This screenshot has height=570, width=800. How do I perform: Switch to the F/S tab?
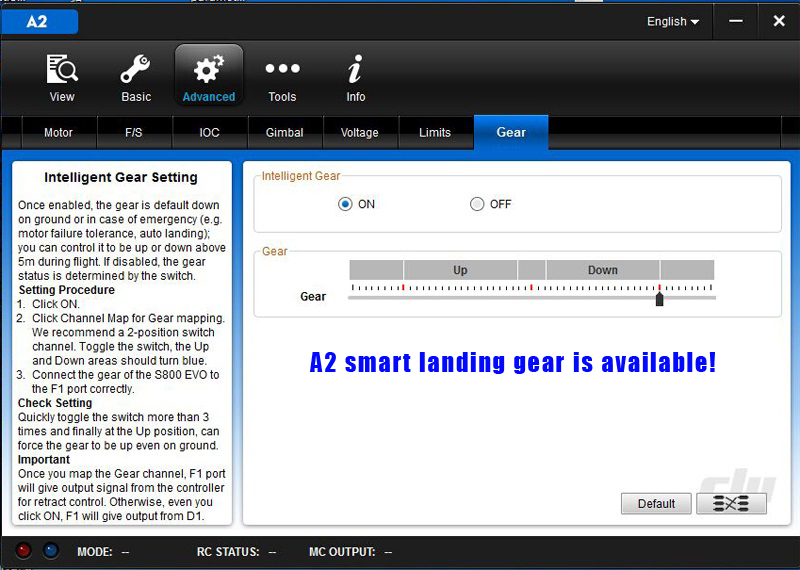[x=134, y=133]
